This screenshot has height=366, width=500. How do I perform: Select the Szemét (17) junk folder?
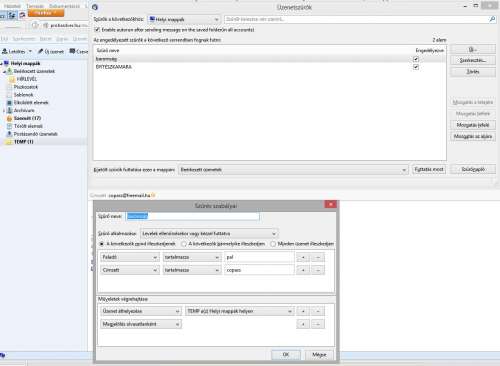(x=27, y=118)
